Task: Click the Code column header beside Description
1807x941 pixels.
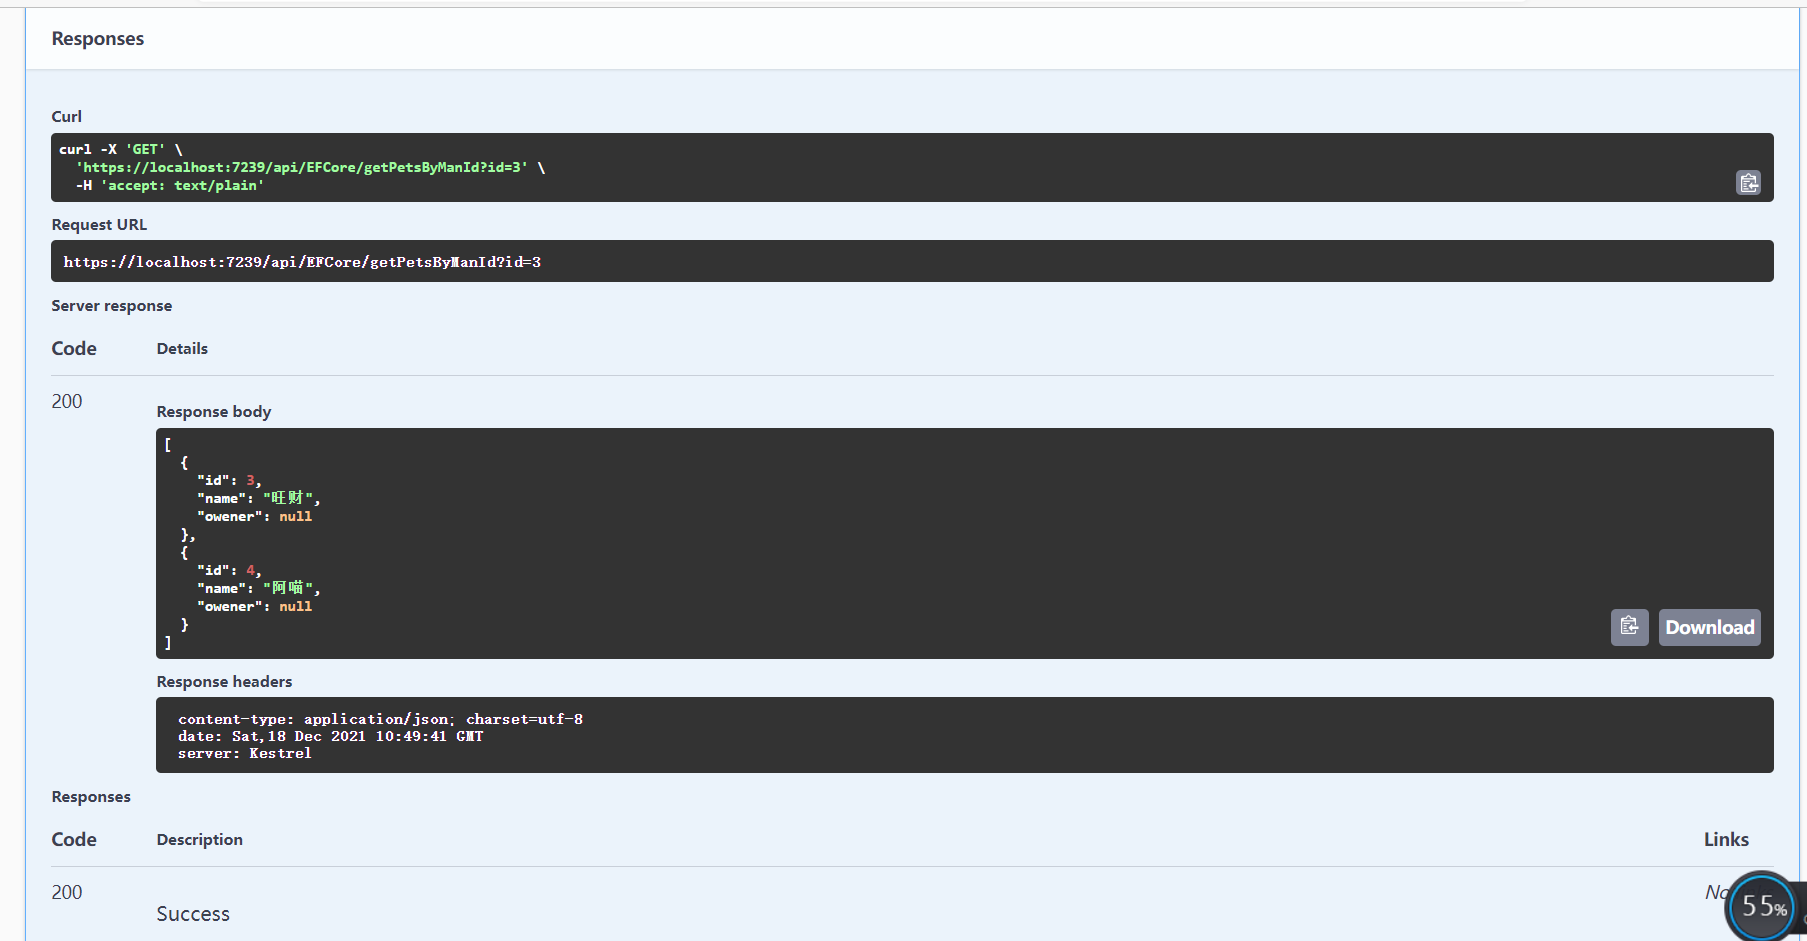Action: coord(74,839)
